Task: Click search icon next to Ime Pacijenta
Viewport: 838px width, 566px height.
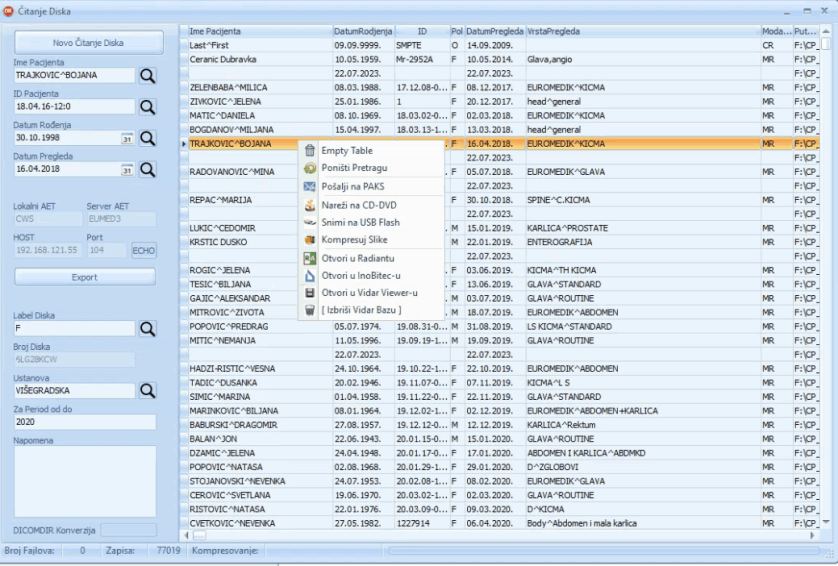Action: [x=147, y=75]
